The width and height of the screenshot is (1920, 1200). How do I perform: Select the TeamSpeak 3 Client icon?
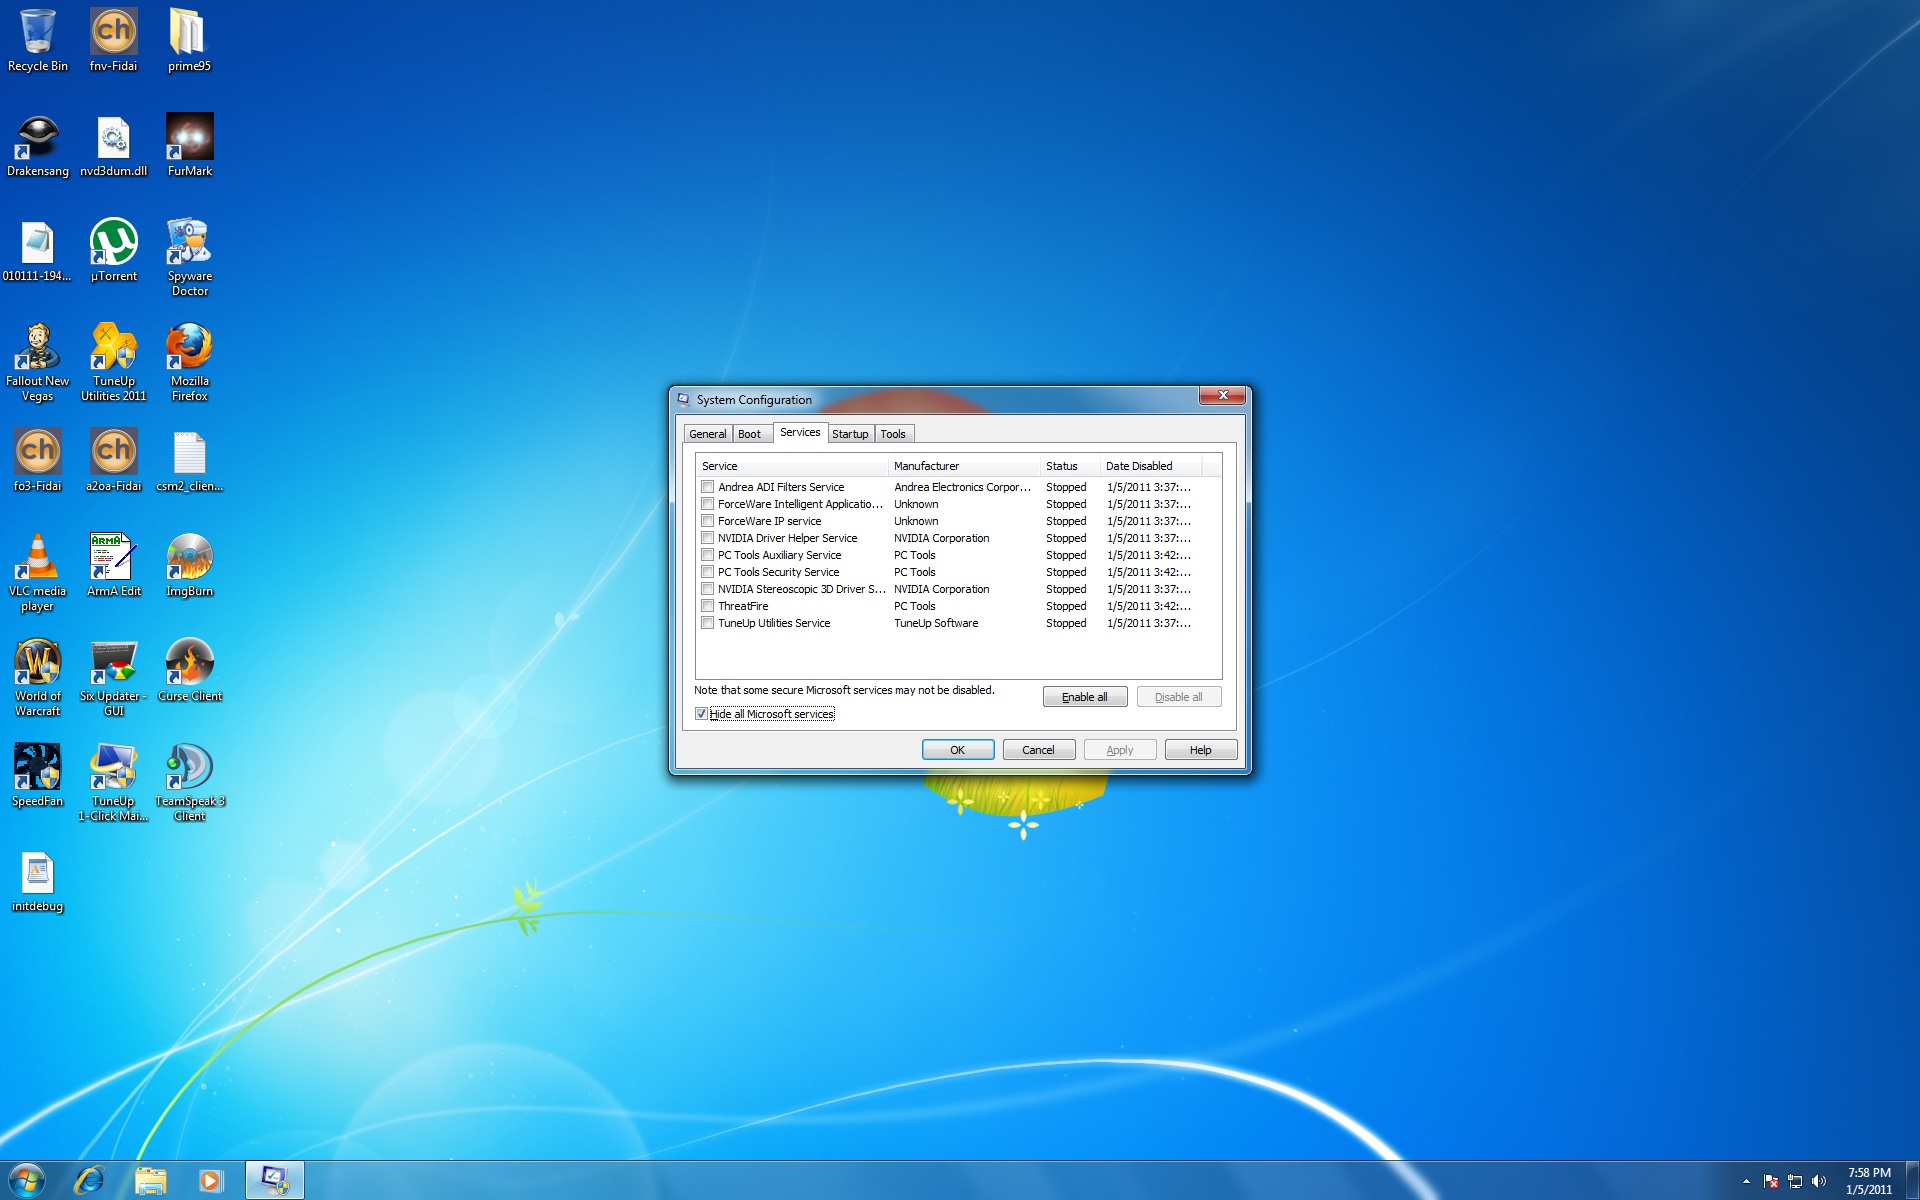coord(189,783)
